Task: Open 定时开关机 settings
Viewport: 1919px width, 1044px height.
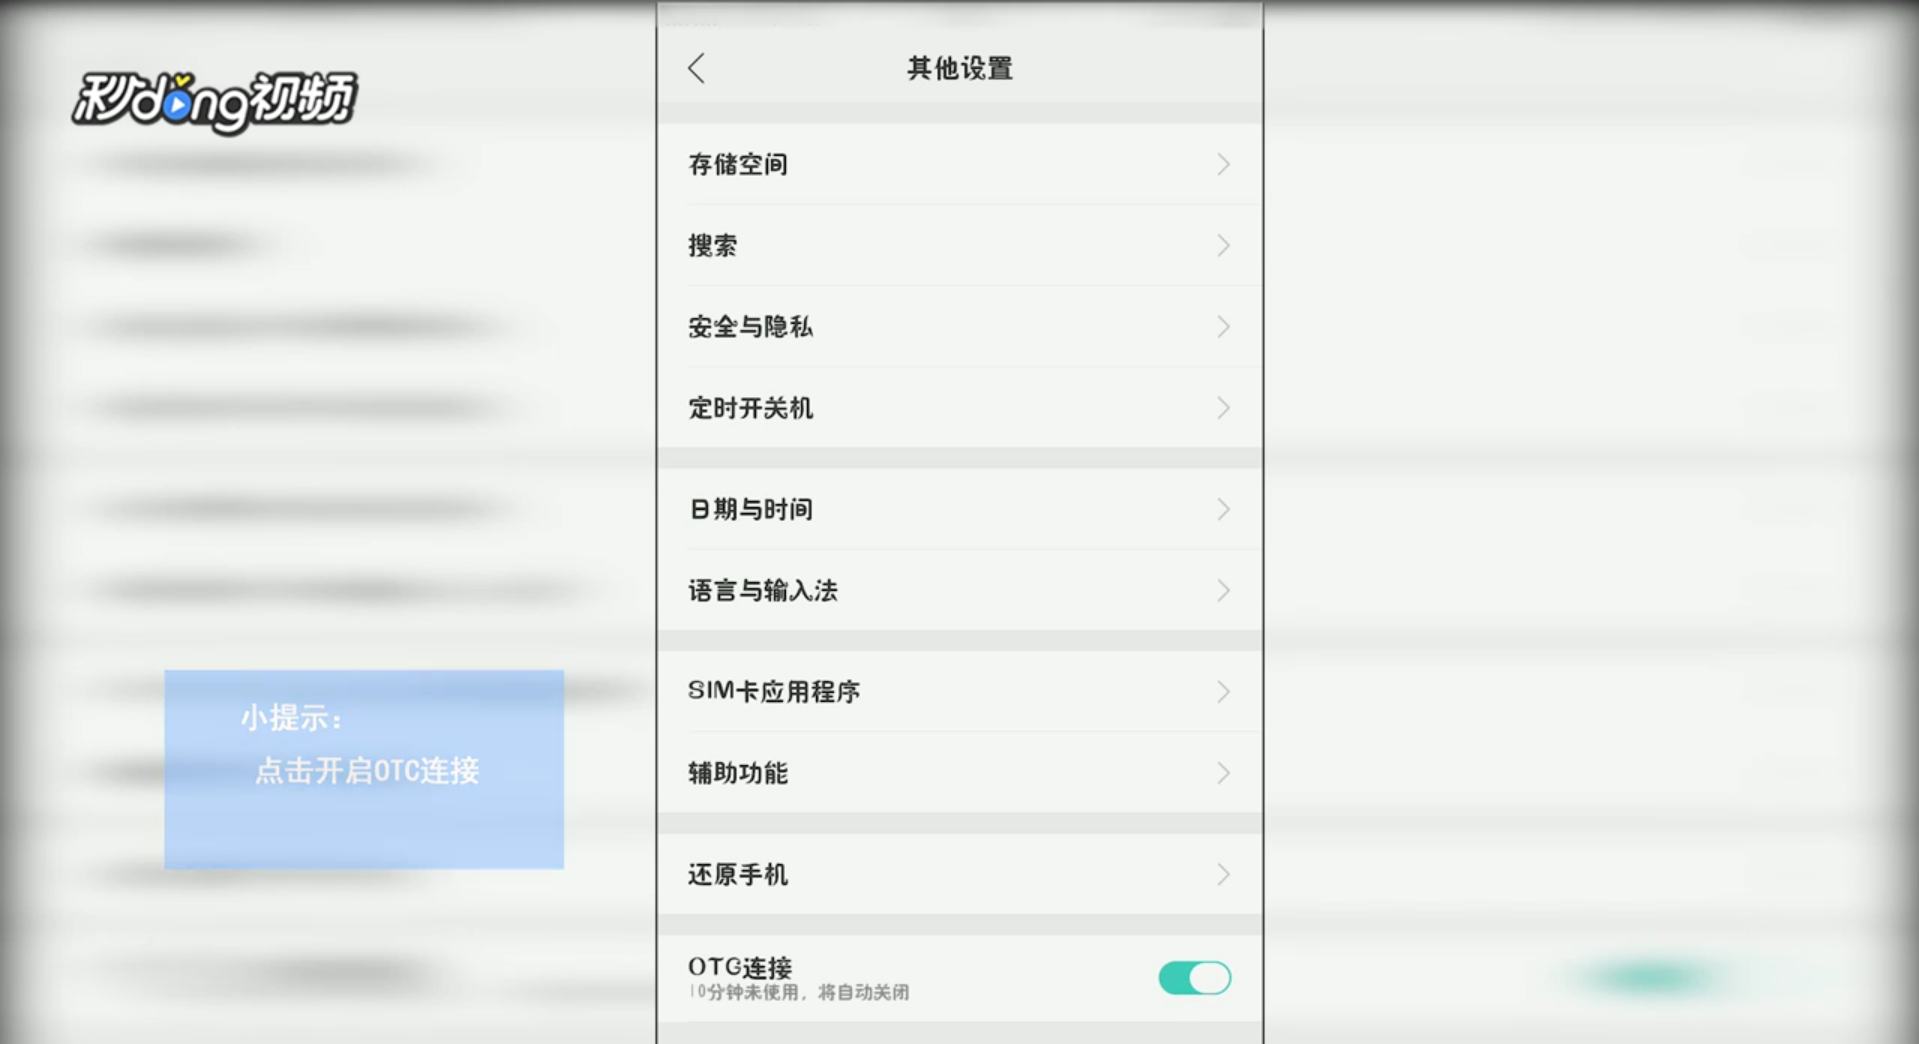Action: pyautogui.click(x=960, y=407)
